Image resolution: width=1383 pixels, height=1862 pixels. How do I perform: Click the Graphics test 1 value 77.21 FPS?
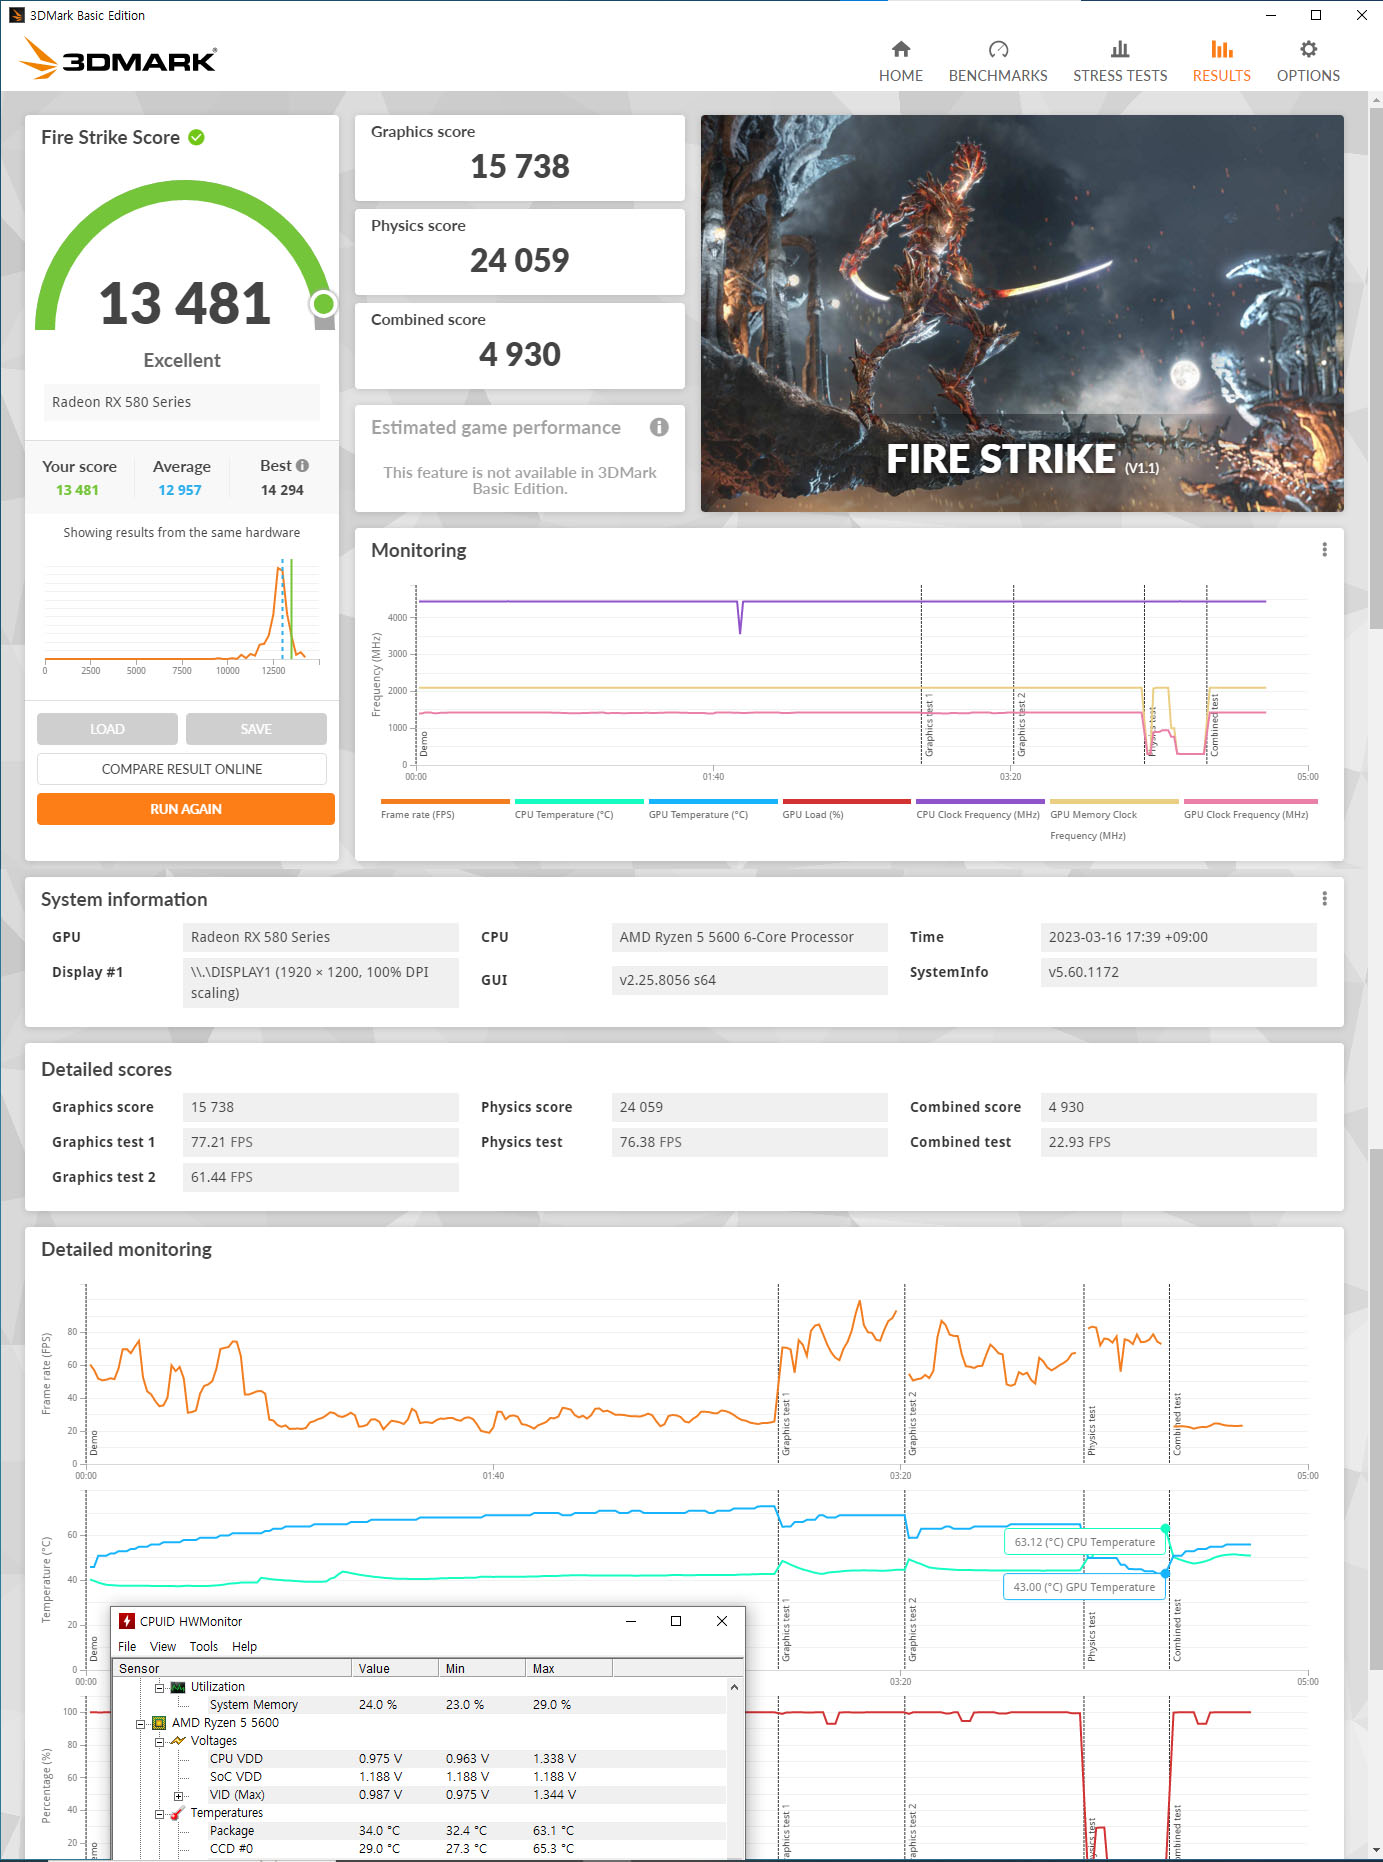[x=320, y=1142]
